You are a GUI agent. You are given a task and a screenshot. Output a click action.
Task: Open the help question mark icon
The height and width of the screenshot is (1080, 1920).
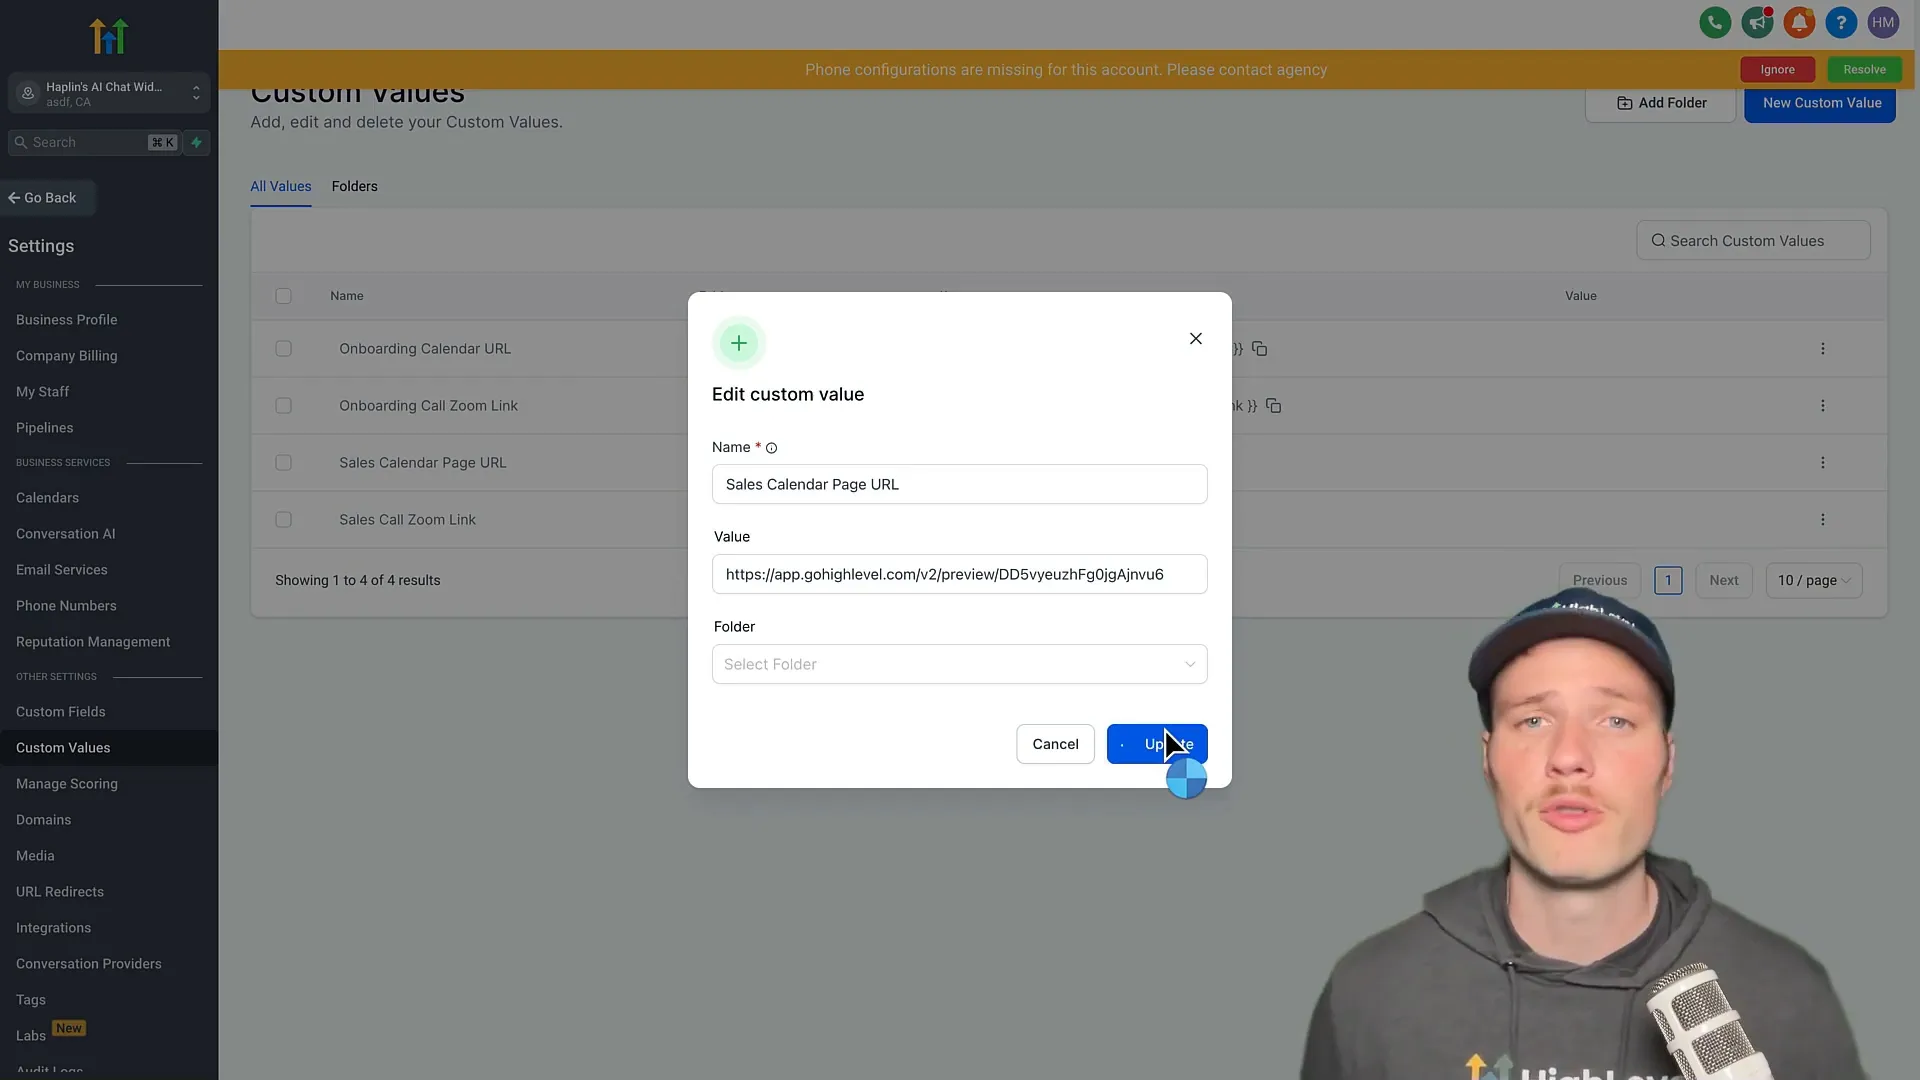coord(1841,22)
